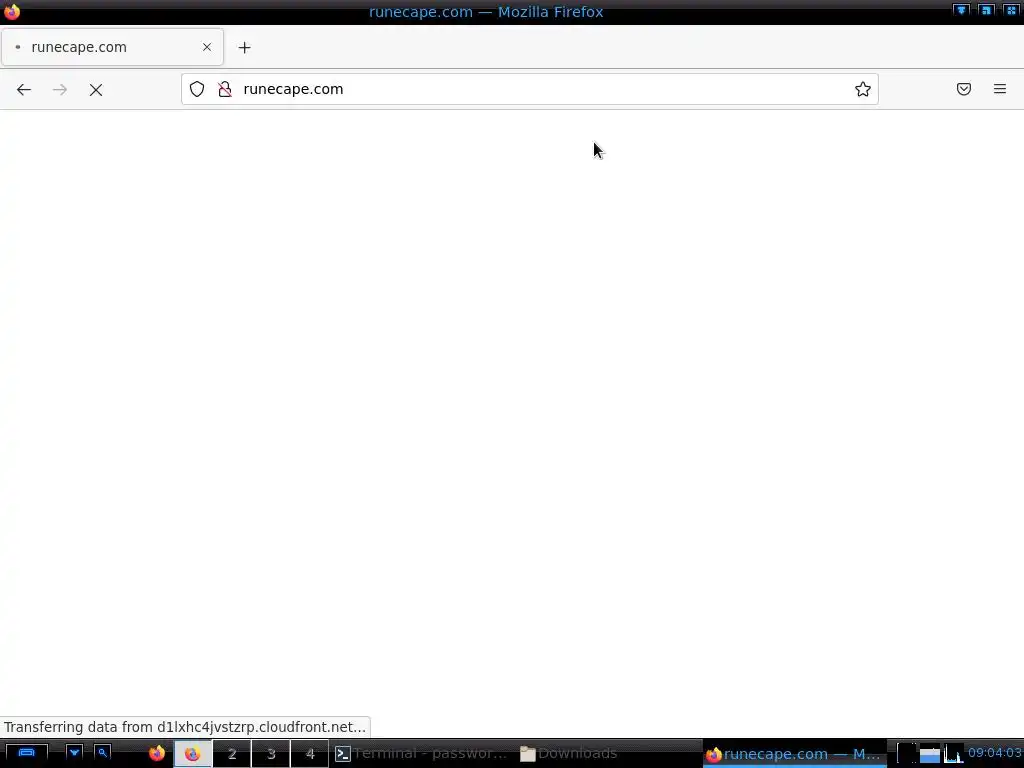The width and height of the screenshot is (1024, 768).
Task: Click the title bar four-squares button
Action: coord(1011,10)
